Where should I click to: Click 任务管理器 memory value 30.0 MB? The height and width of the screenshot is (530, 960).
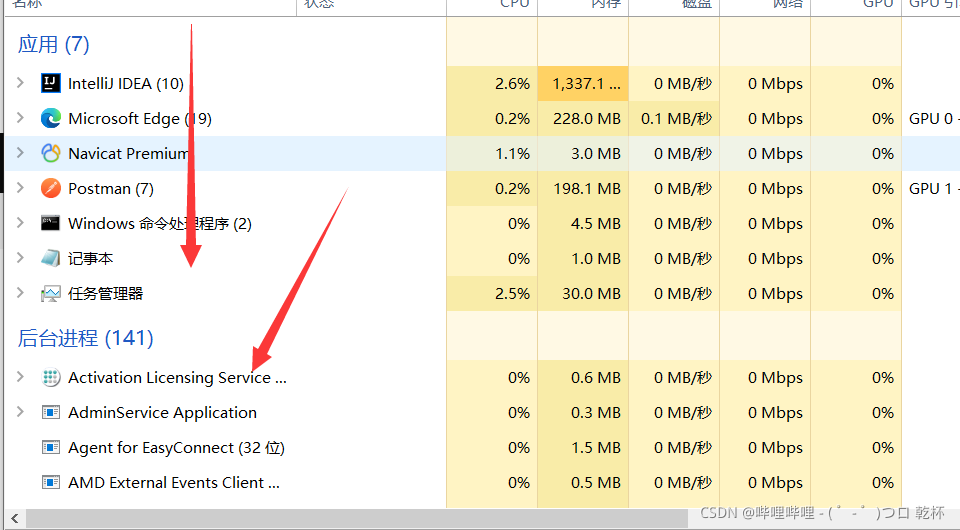591,294
